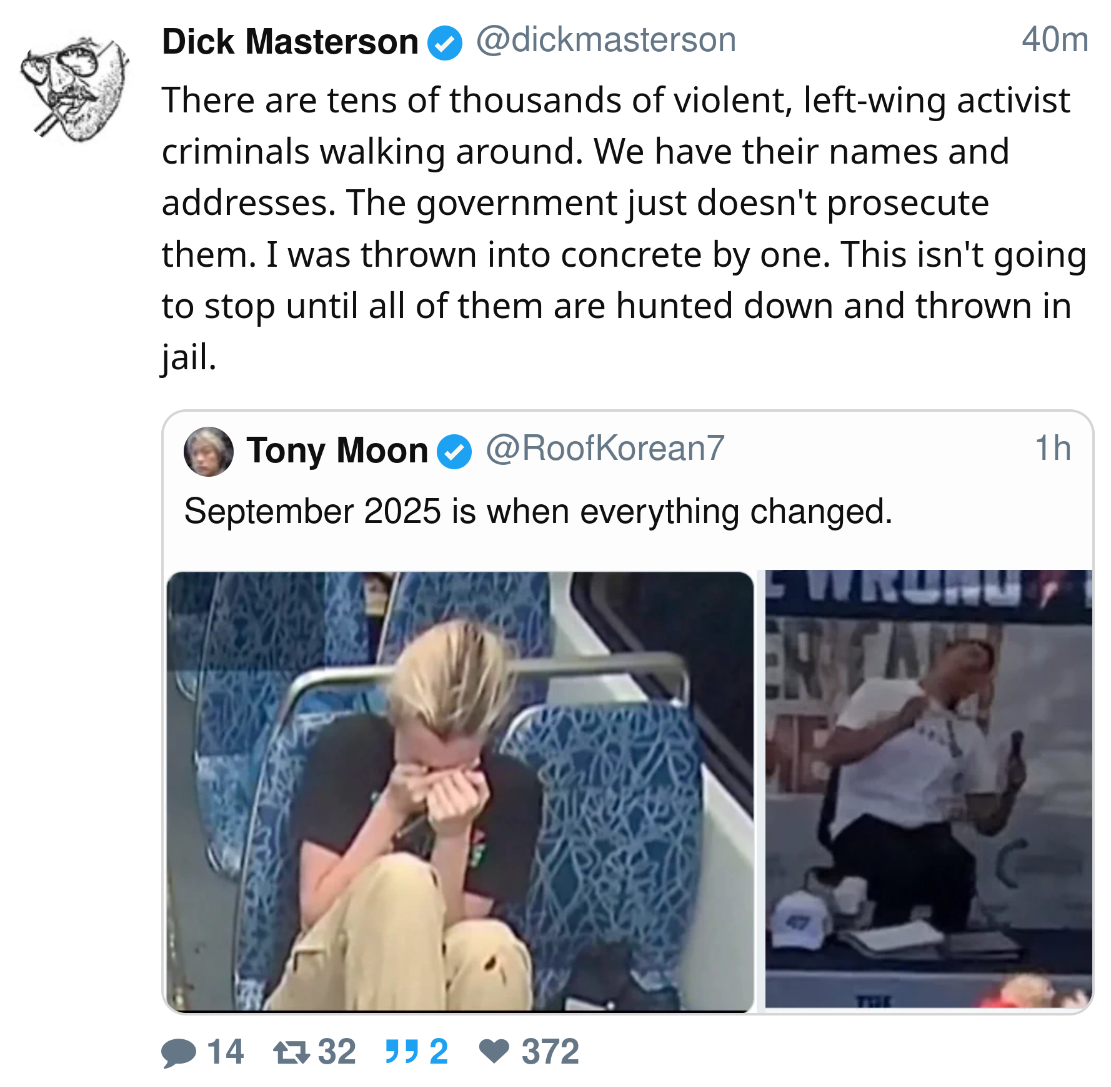Click the Tony Moon display name
The image size is (1111, 1087).
click(337, 451)
